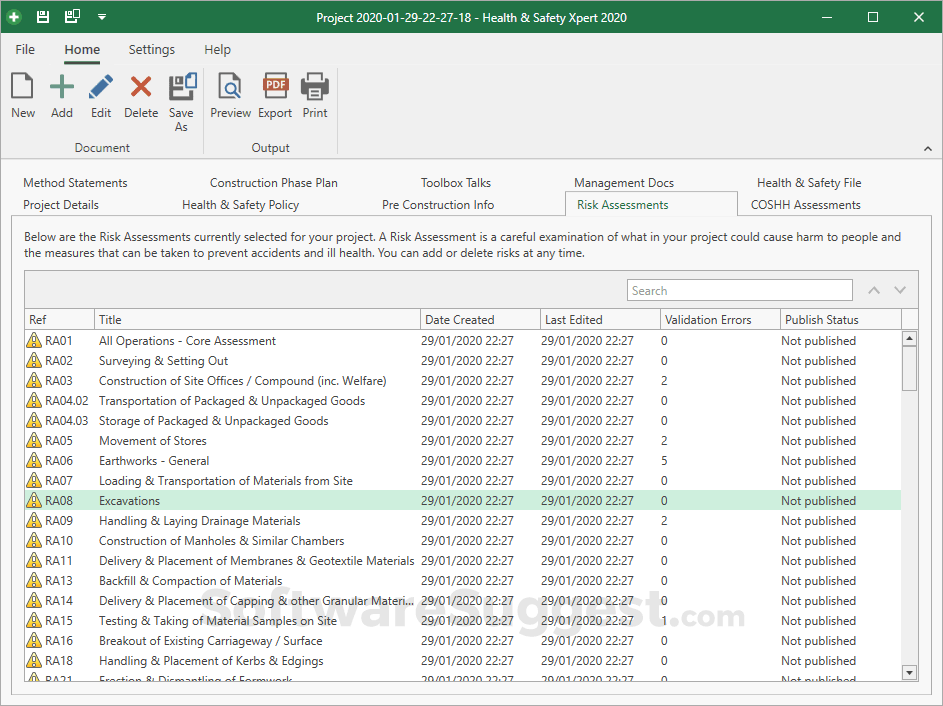
Task: Export the risk assessments as PDF
Action: (274, 95)
